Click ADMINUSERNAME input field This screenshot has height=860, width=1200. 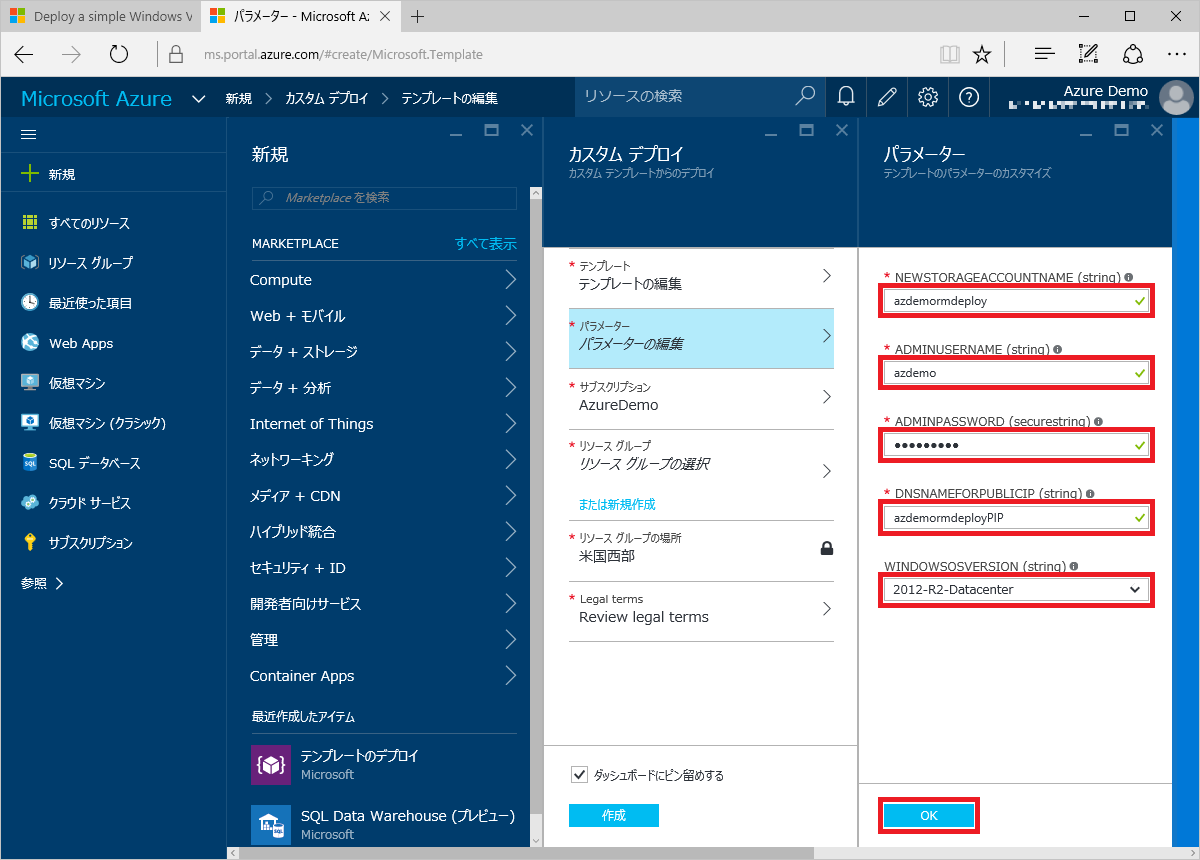tap(1015, 373)
